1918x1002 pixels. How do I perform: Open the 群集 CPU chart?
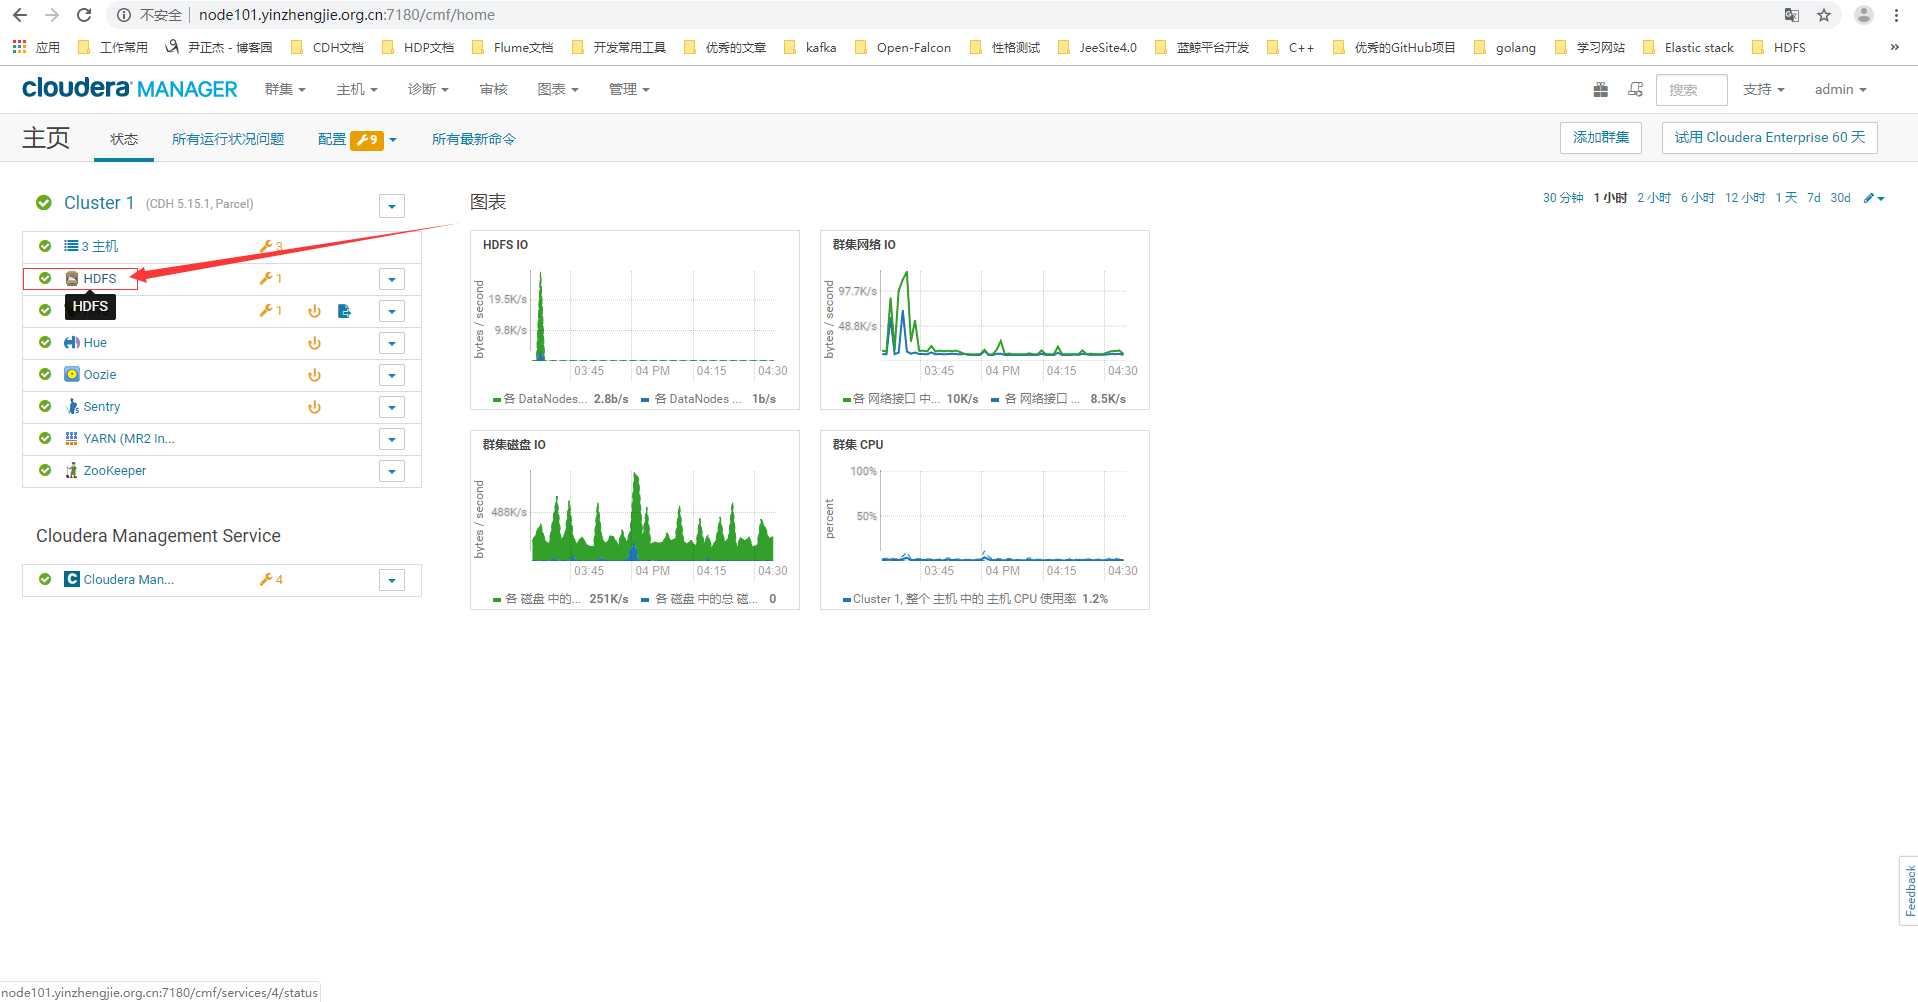tap(985, 520)
